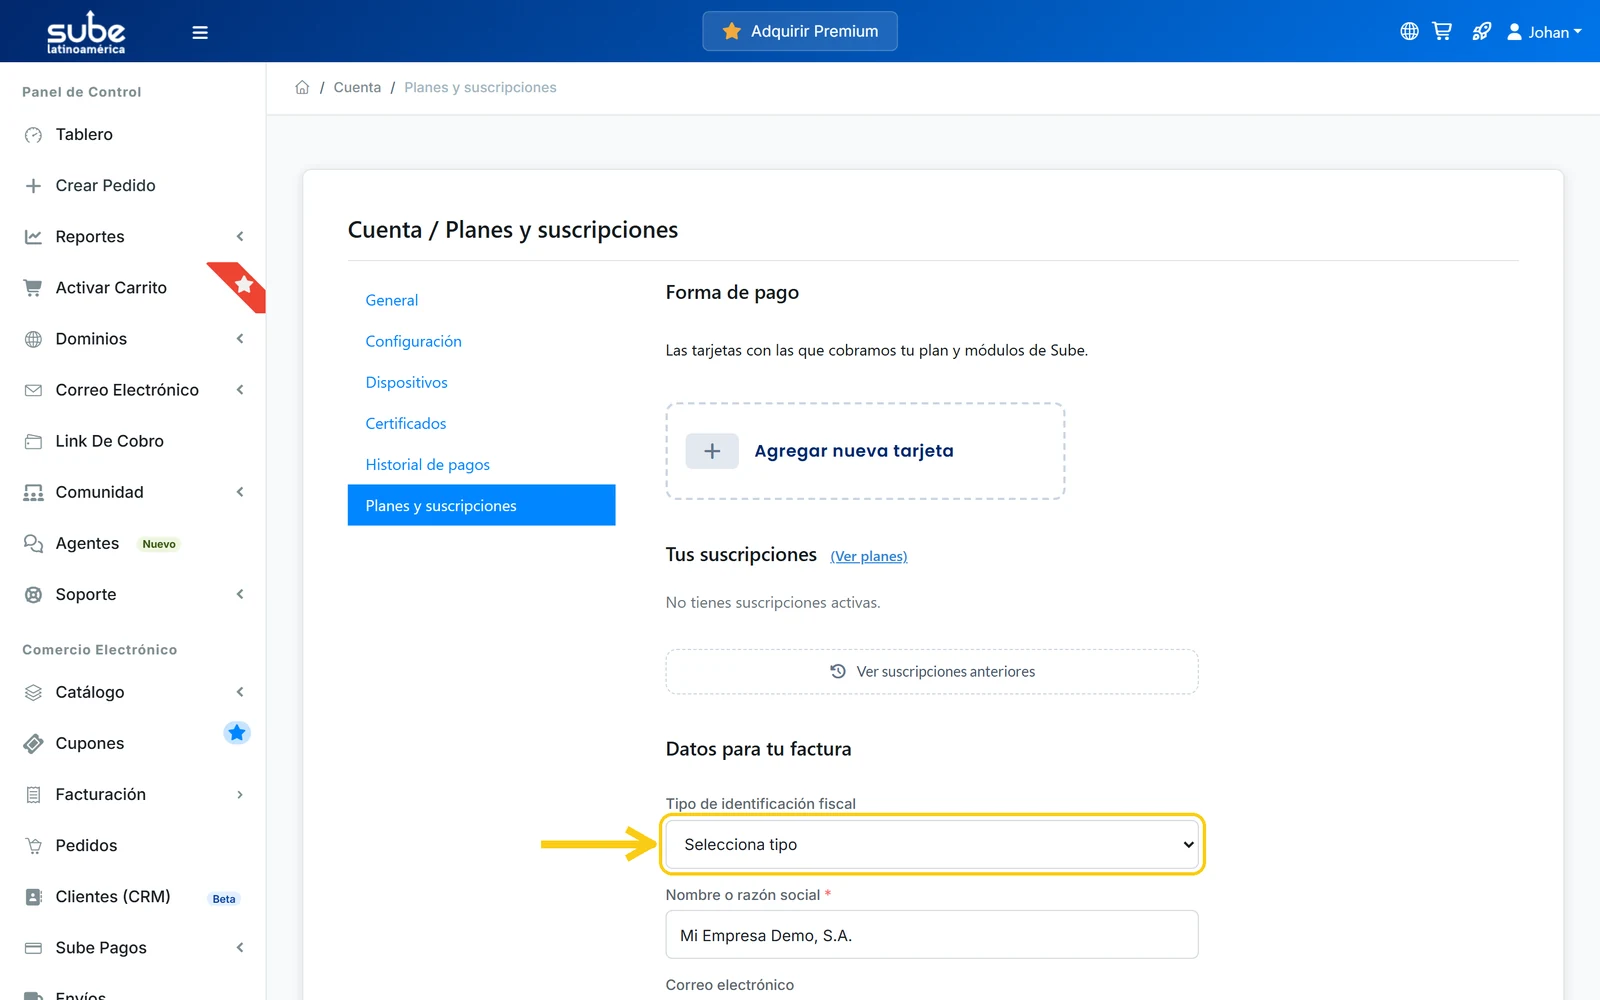Open the Ver planes link
The height and width of the screenshot is (1000, 1600).
point(869,556)
